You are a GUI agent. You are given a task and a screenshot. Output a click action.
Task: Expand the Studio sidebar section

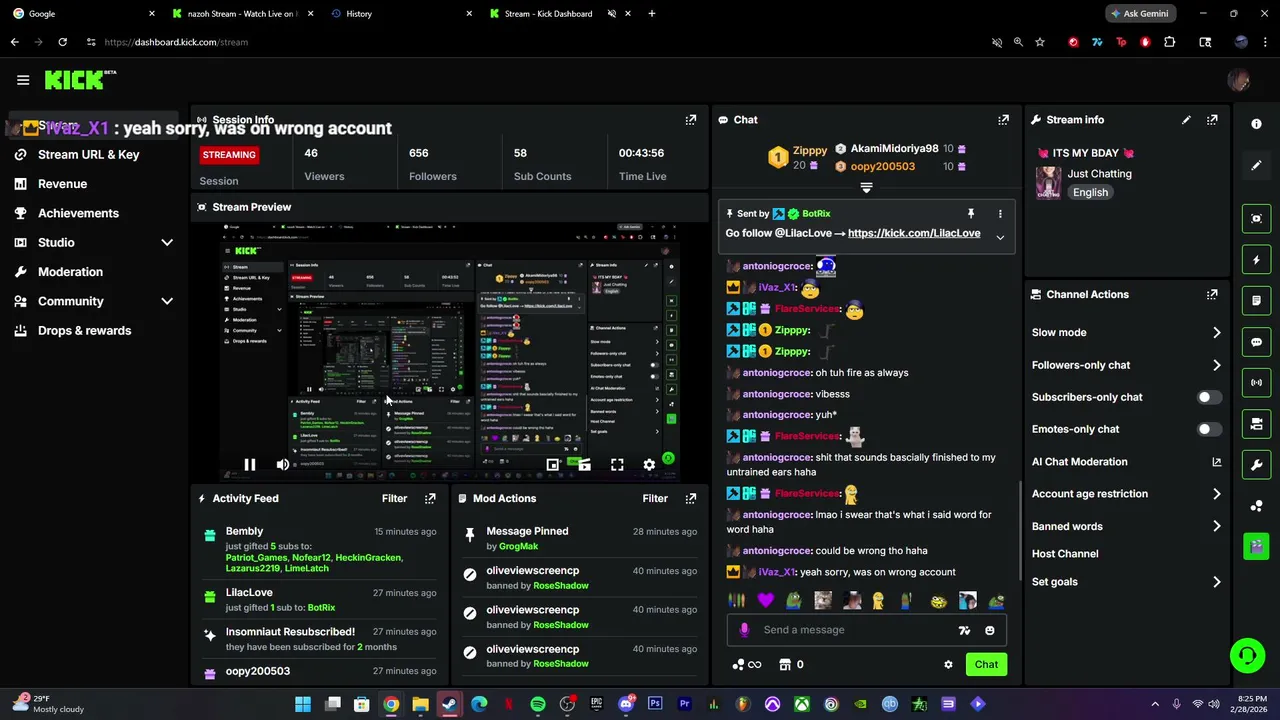tap(167, 242)
